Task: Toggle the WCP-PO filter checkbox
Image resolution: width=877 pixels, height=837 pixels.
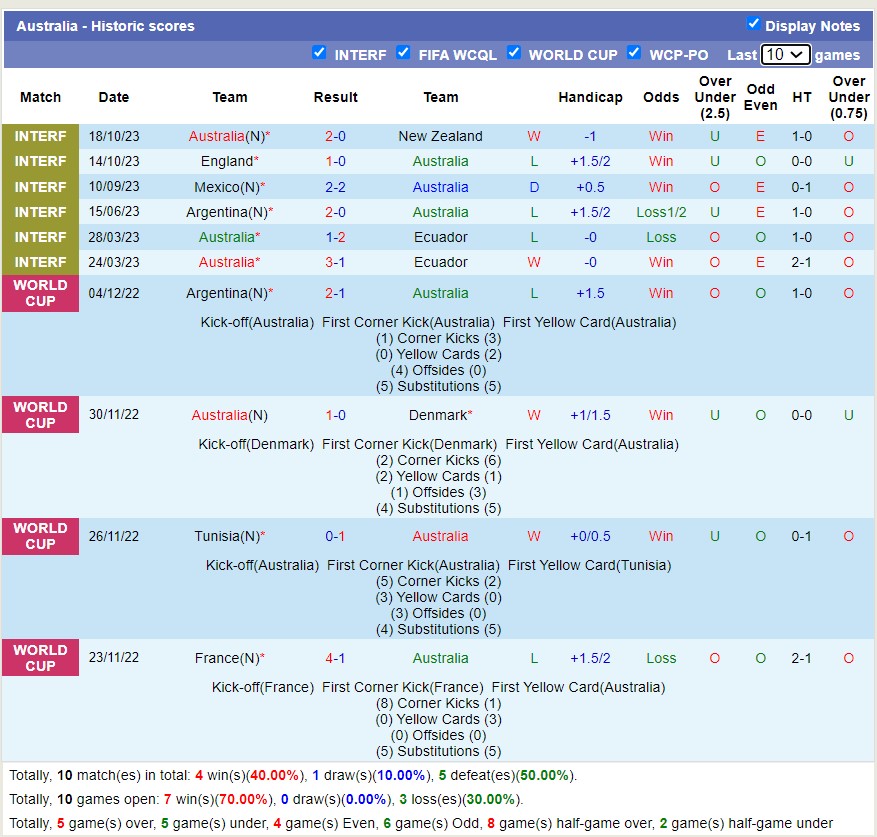Action: click(x=633, y=53)
